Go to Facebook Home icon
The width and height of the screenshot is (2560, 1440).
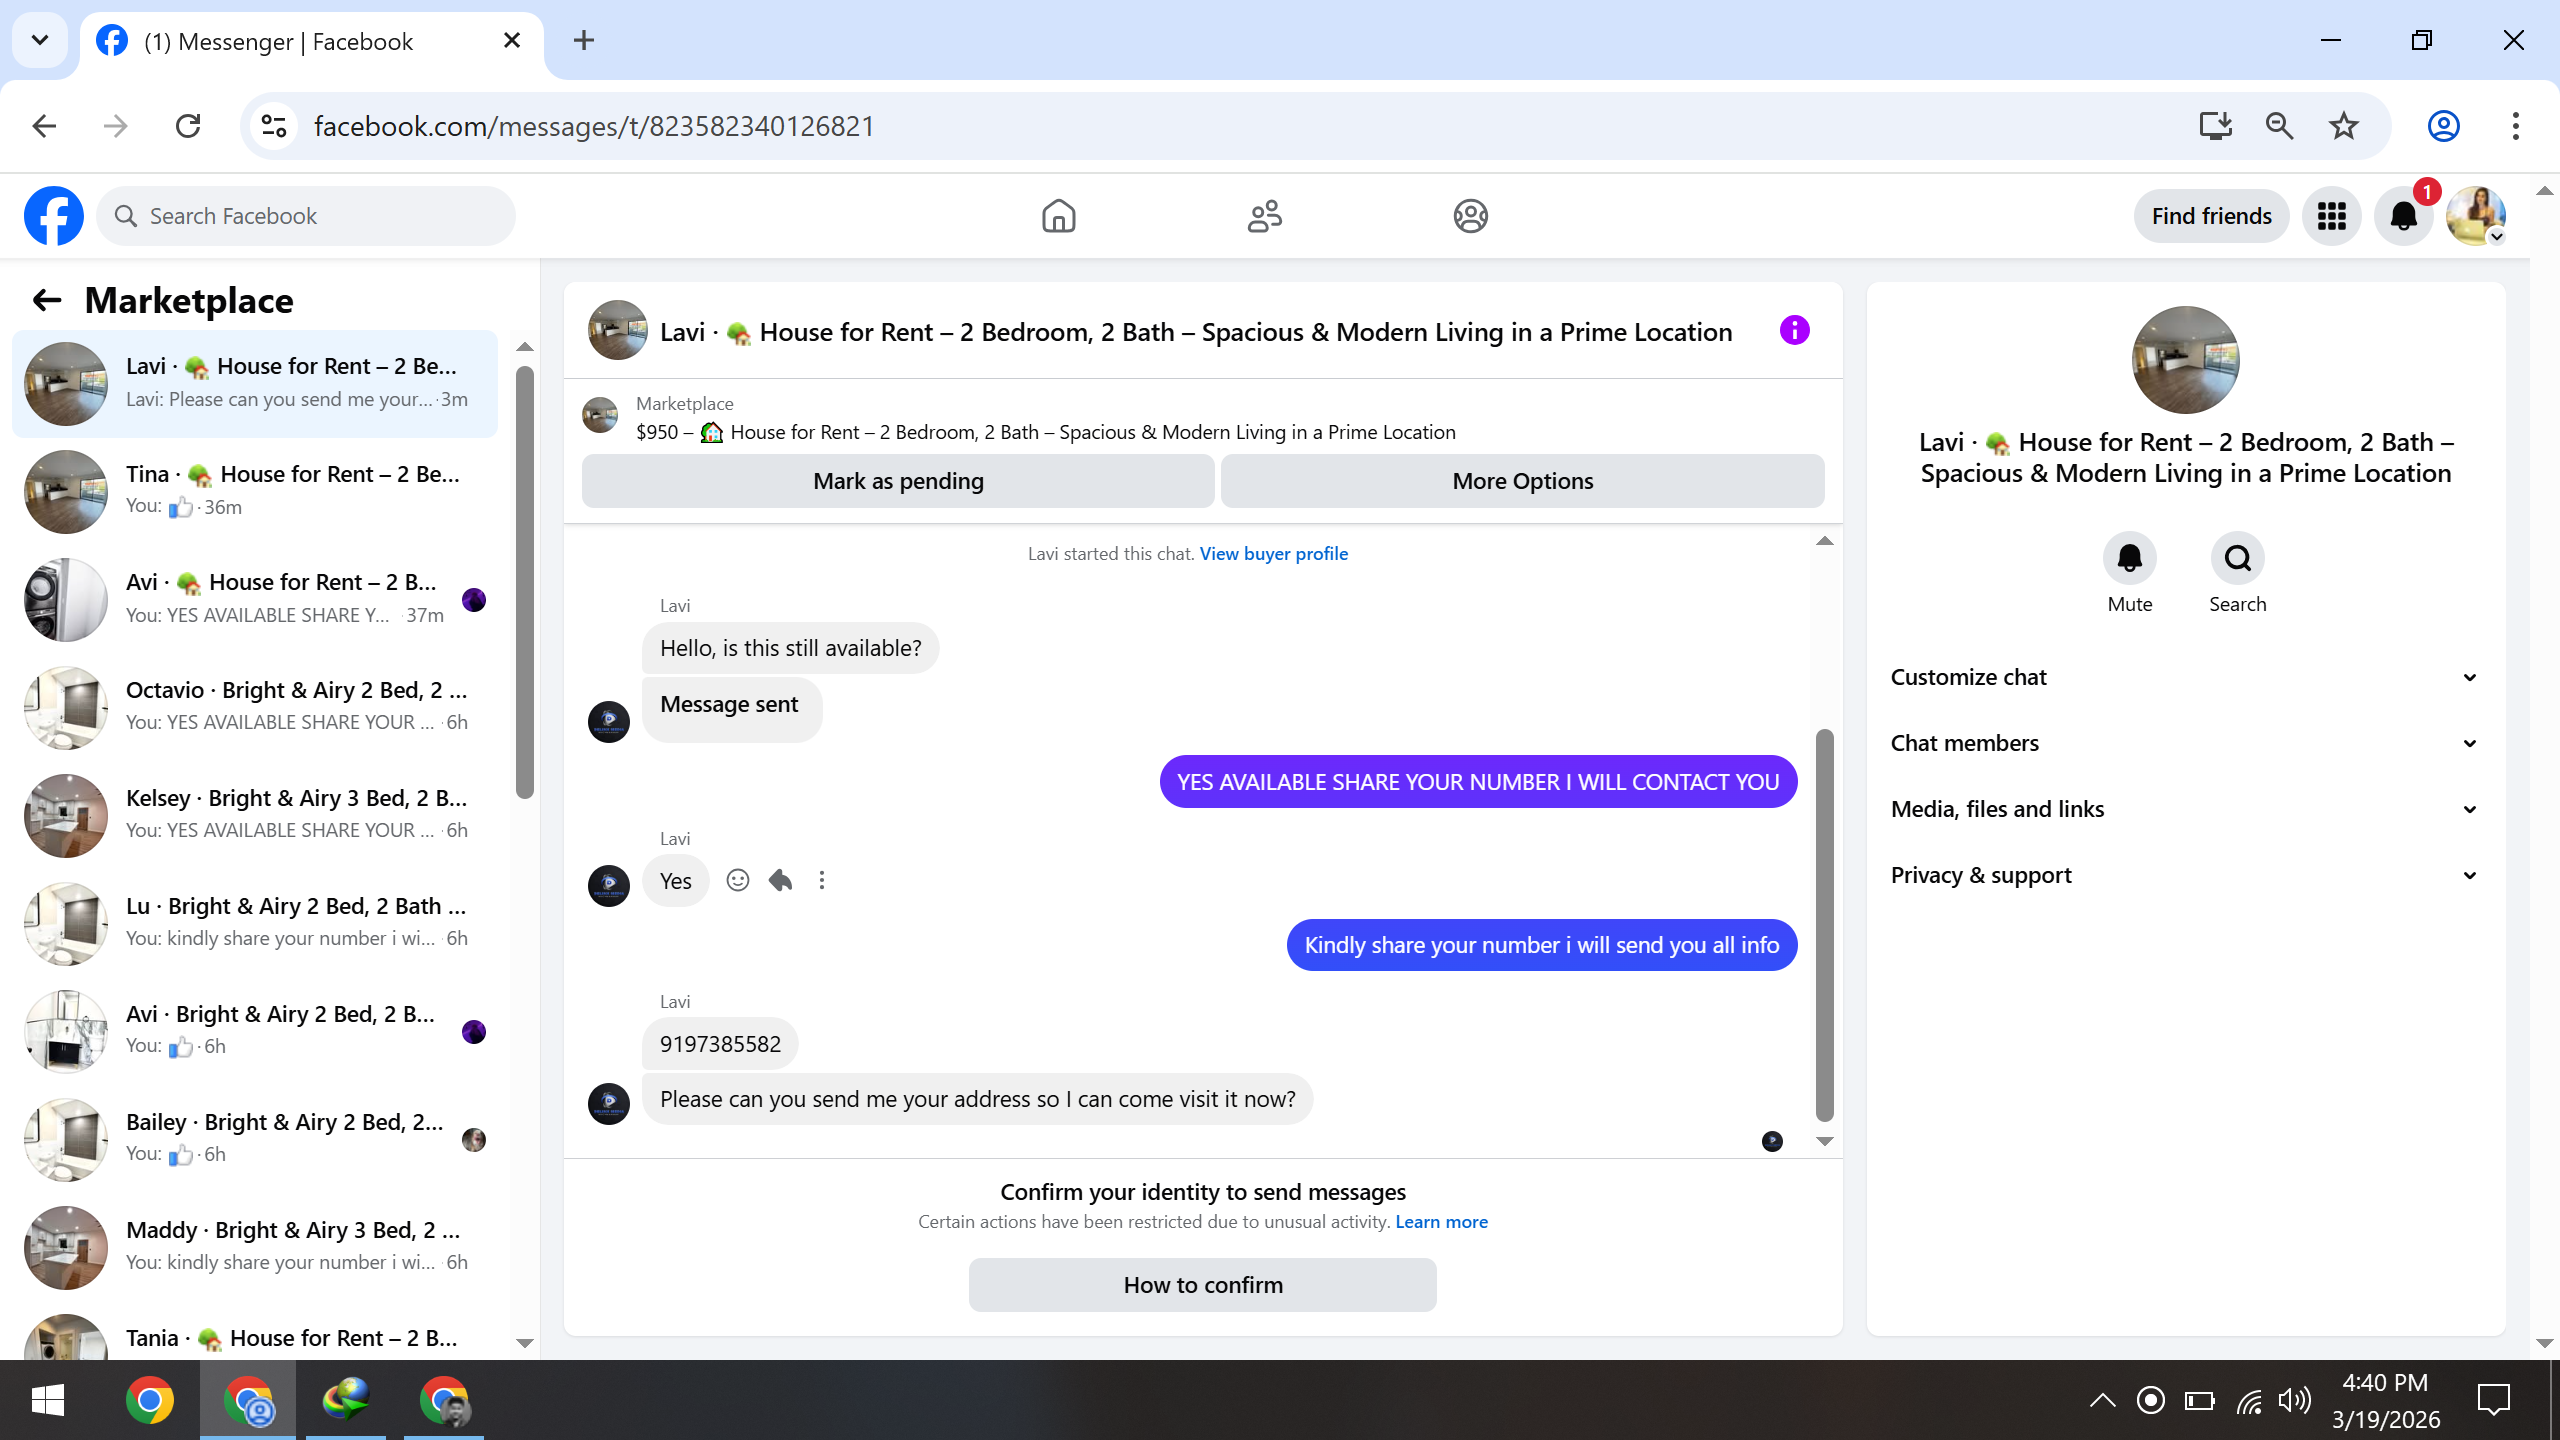(1058, 216)
